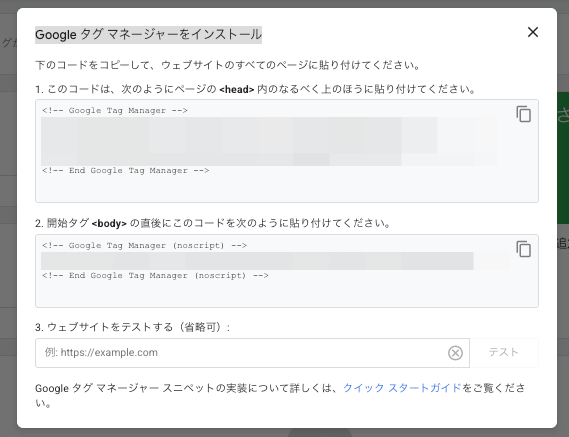Click step 1 instruction mentioning <head>
The width and height of the screenshot is (569, 437).
click(x=255, y=89)
